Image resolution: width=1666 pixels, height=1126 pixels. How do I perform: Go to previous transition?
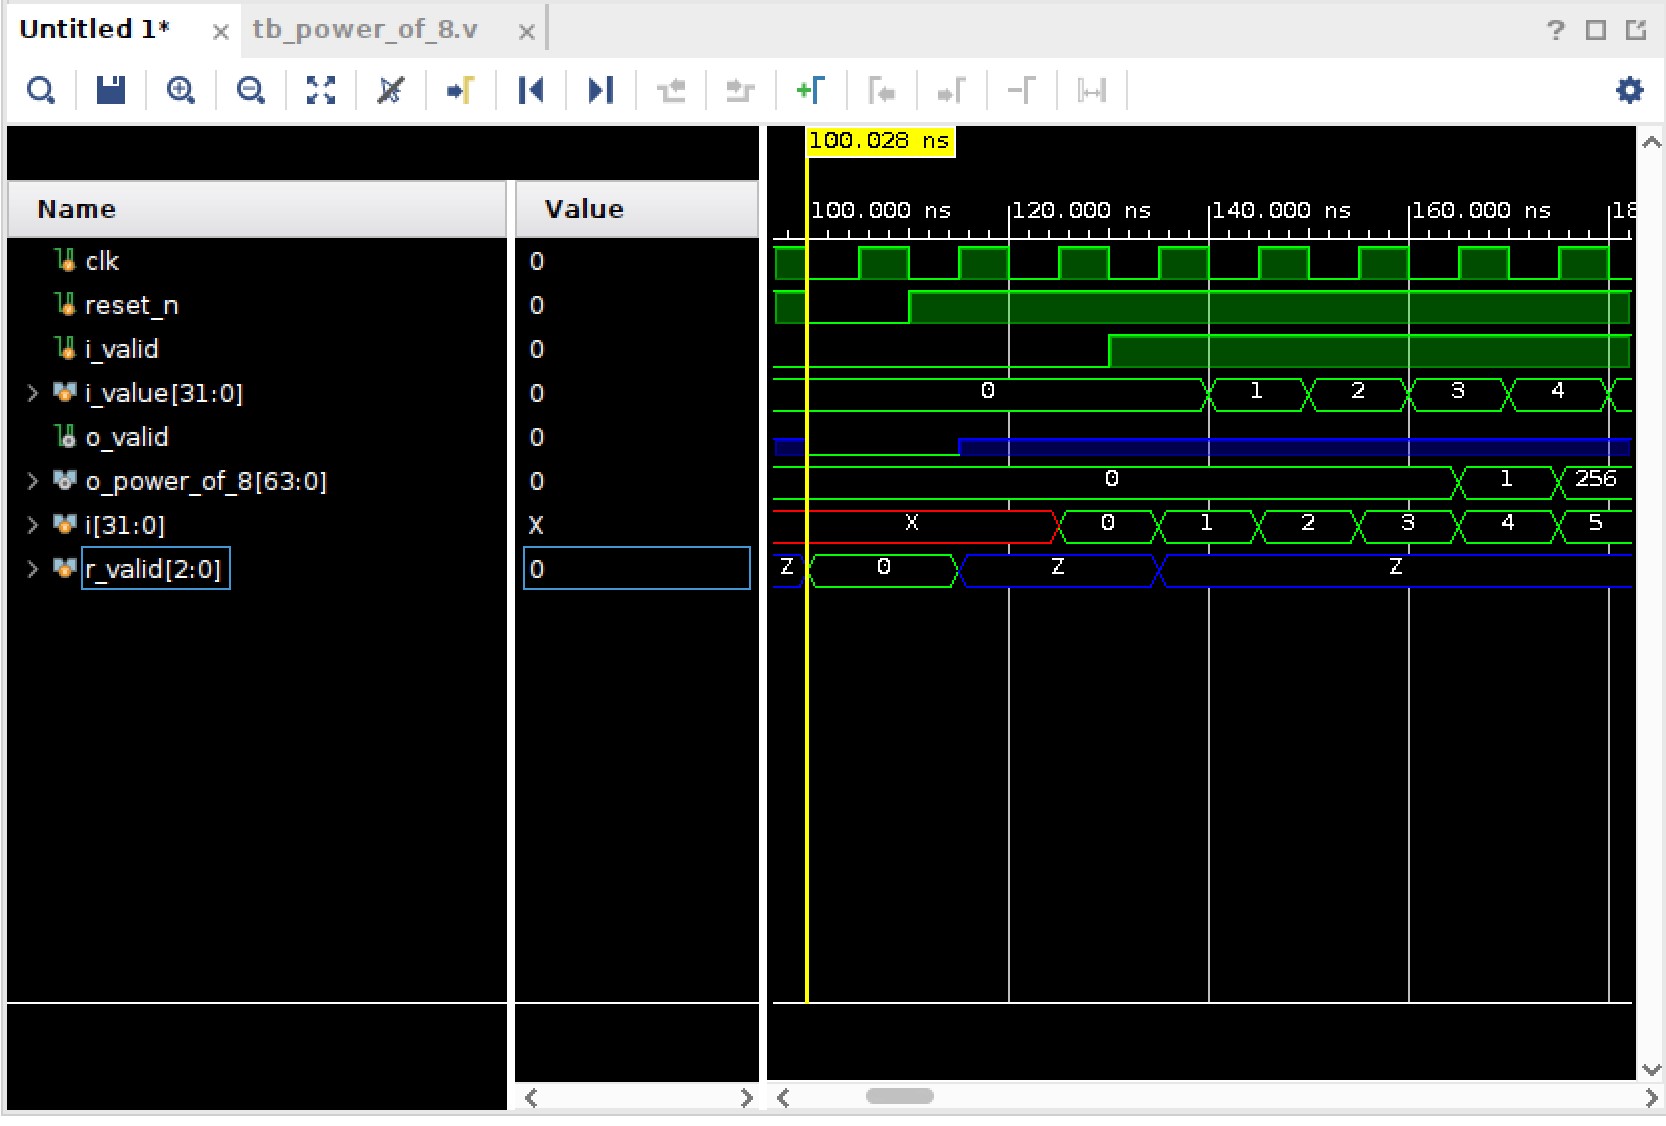pos(671,91)
